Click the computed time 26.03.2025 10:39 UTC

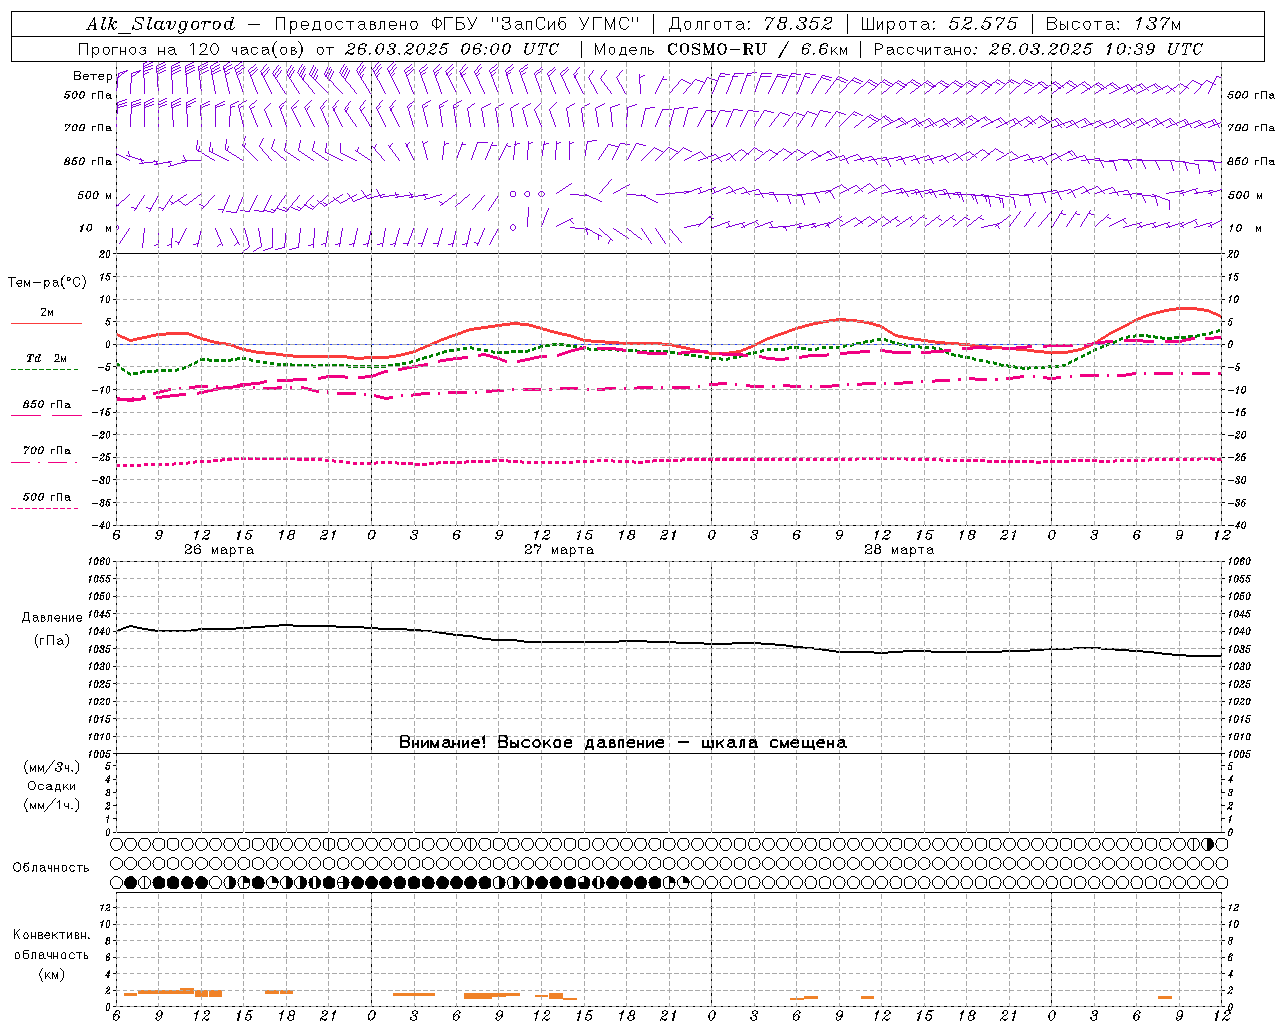click(1095, 49)
